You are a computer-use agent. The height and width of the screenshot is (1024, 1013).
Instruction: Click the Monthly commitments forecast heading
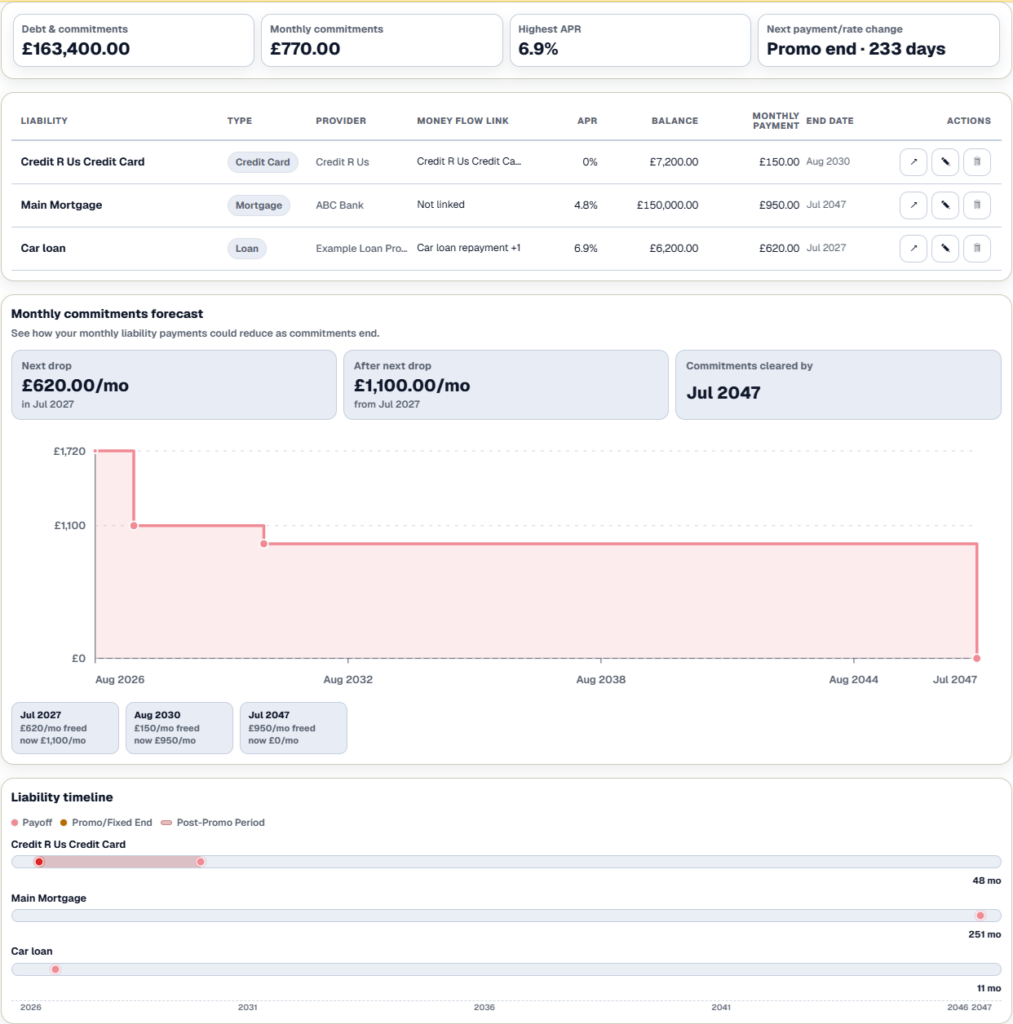click(x=107, y=313)
